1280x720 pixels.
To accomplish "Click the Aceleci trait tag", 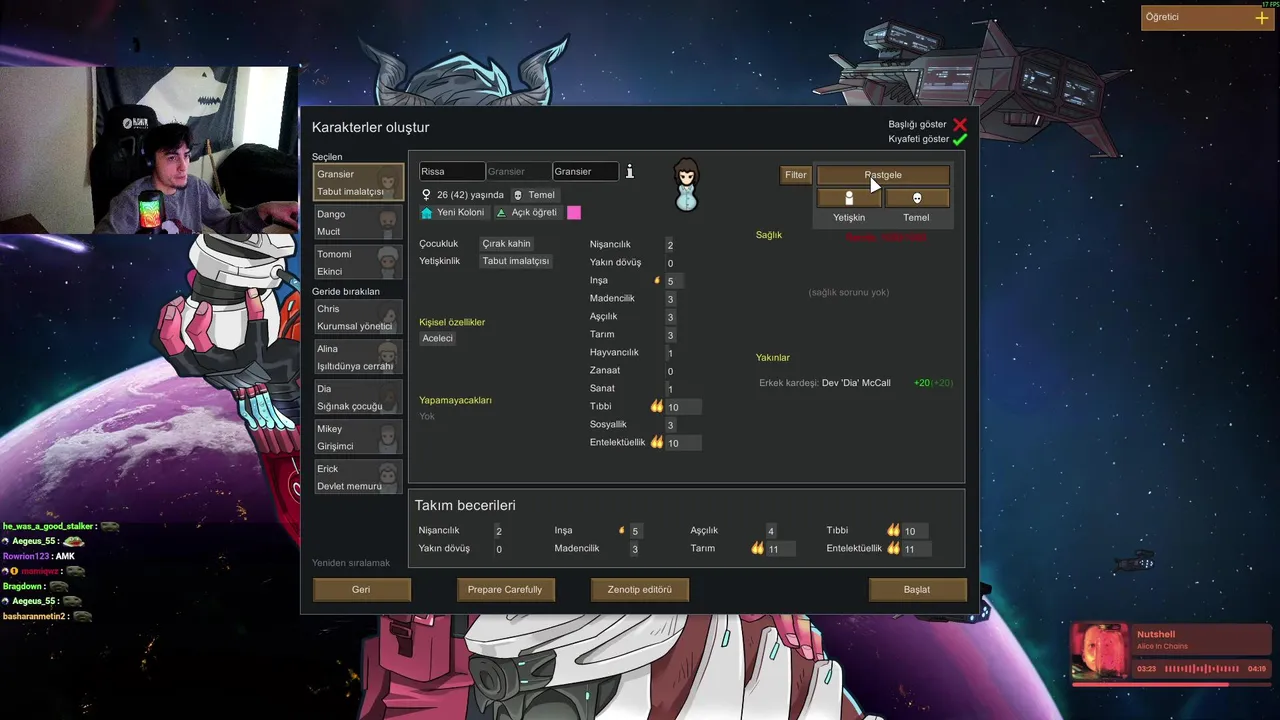I will tap(438, 338).
